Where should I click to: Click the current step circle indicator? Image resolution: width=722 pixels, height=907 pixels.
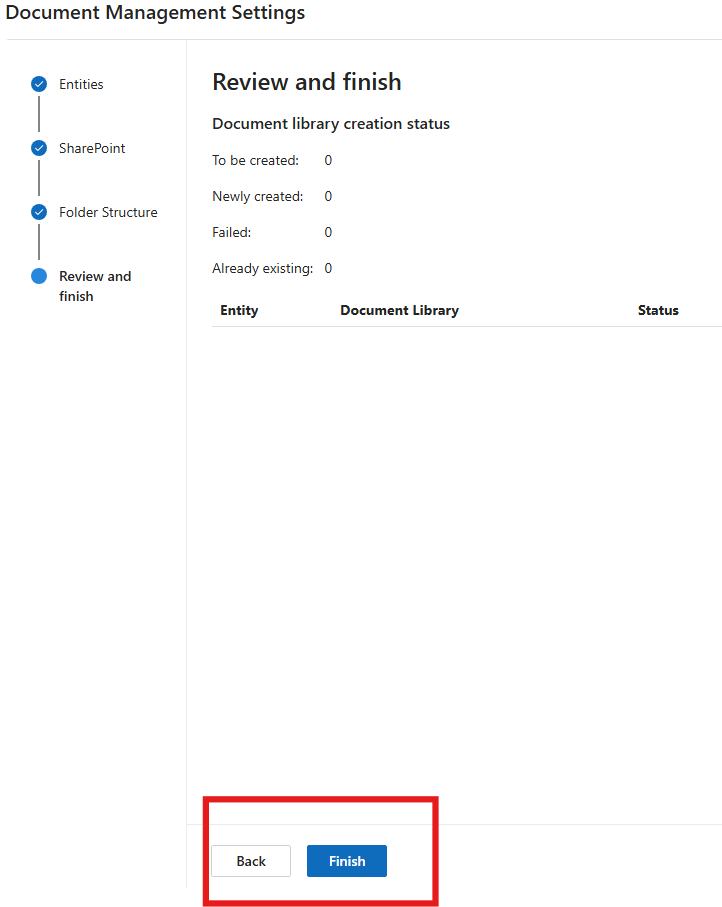(39, 276)
